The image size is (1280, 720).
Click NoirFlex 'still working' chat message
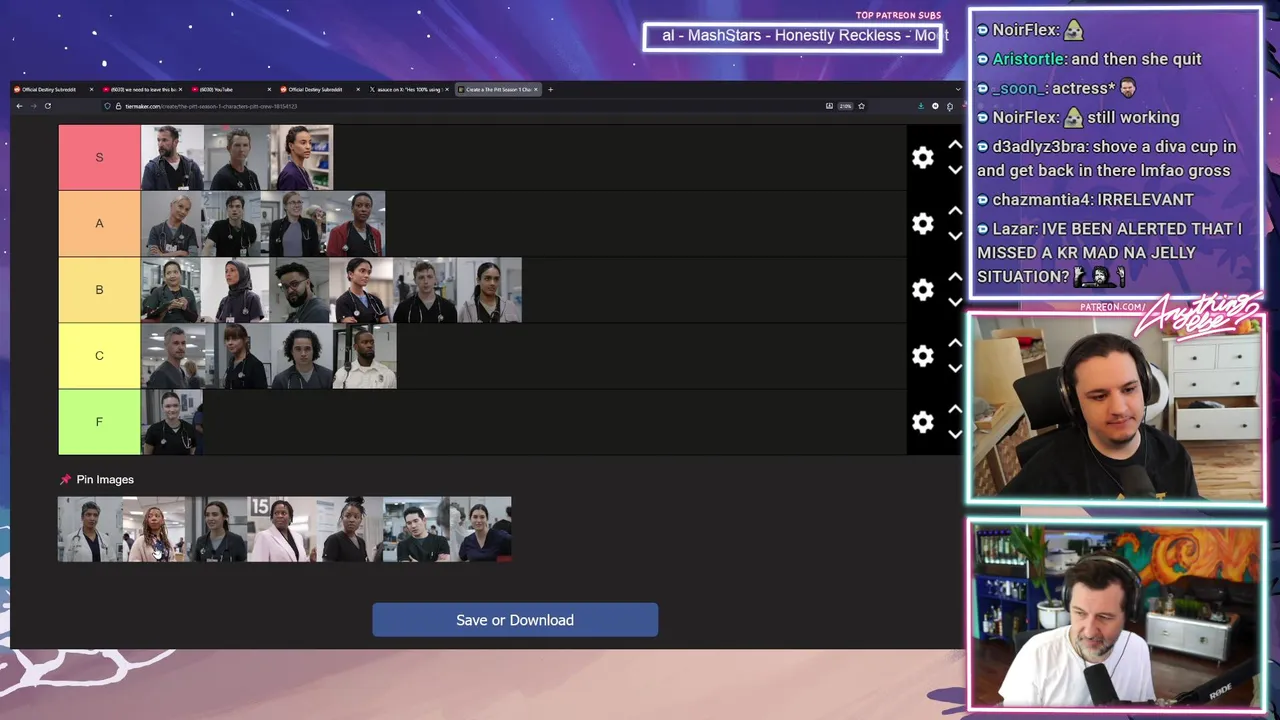point(1078,117)
